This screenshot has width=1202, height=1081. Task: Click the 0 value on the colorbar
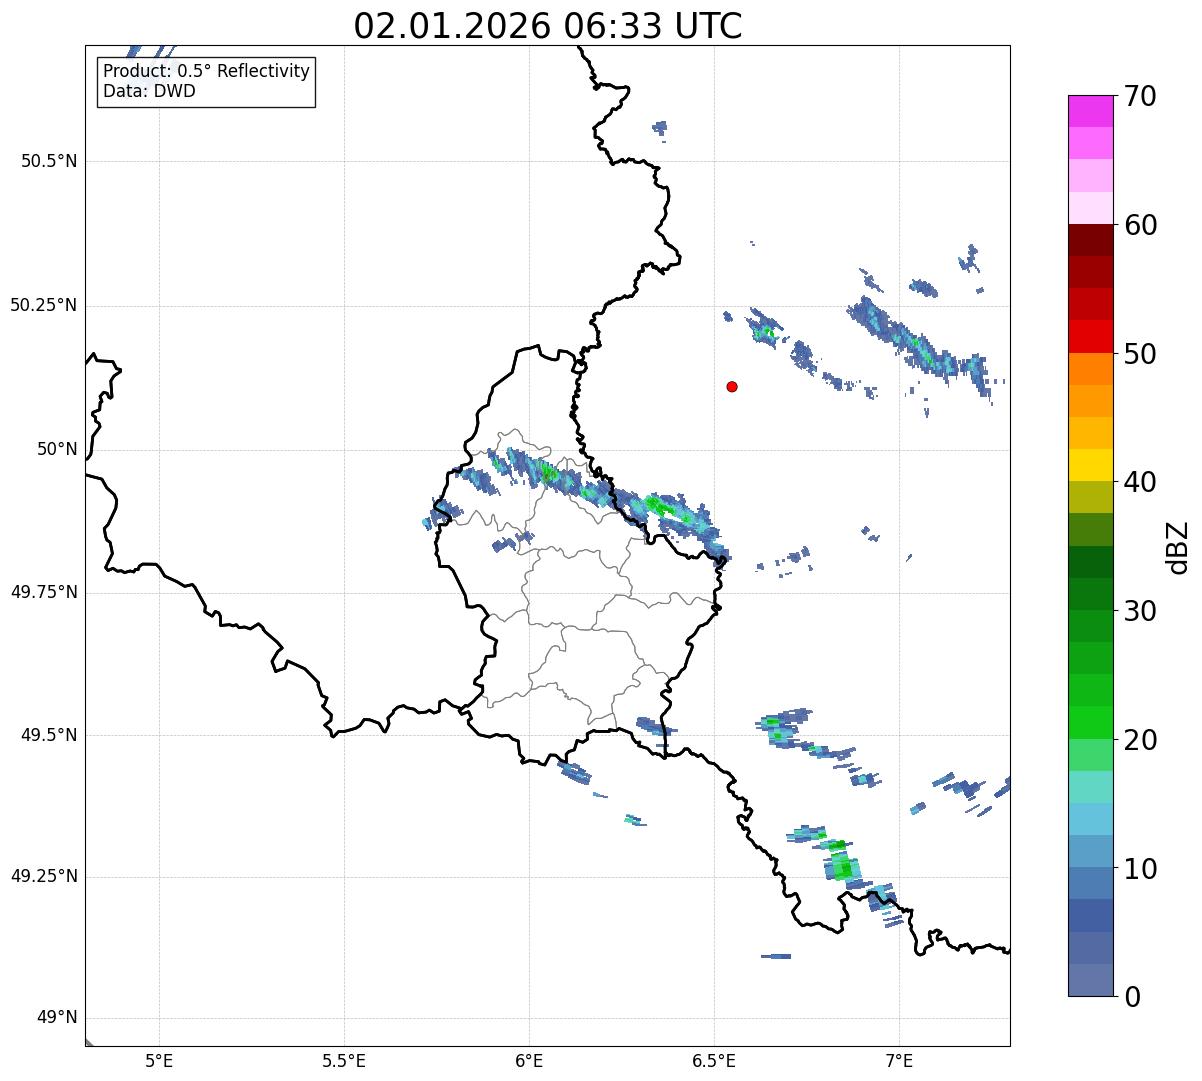point(1131,997)
